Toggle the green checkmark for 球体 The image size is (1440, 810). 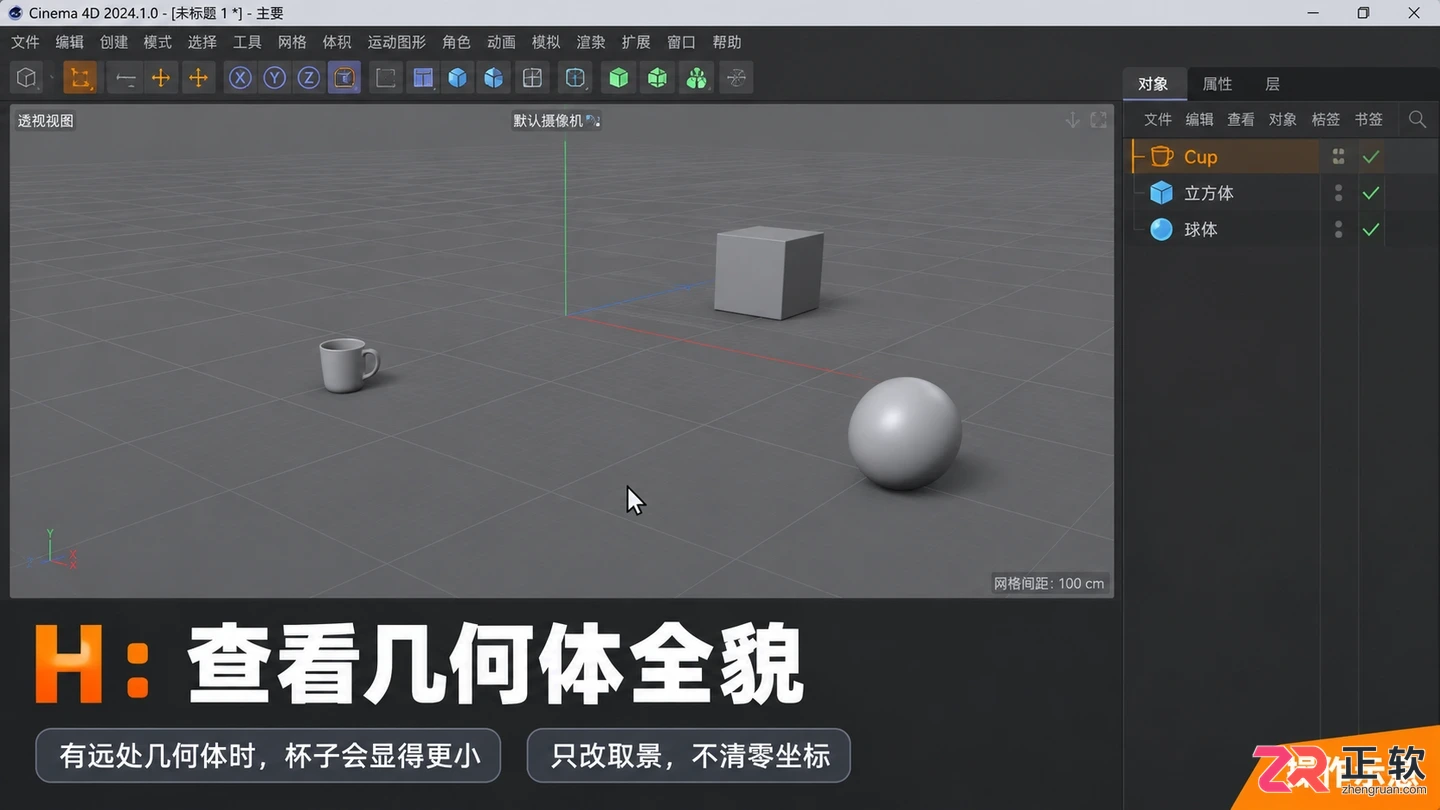coord(1371,230)
